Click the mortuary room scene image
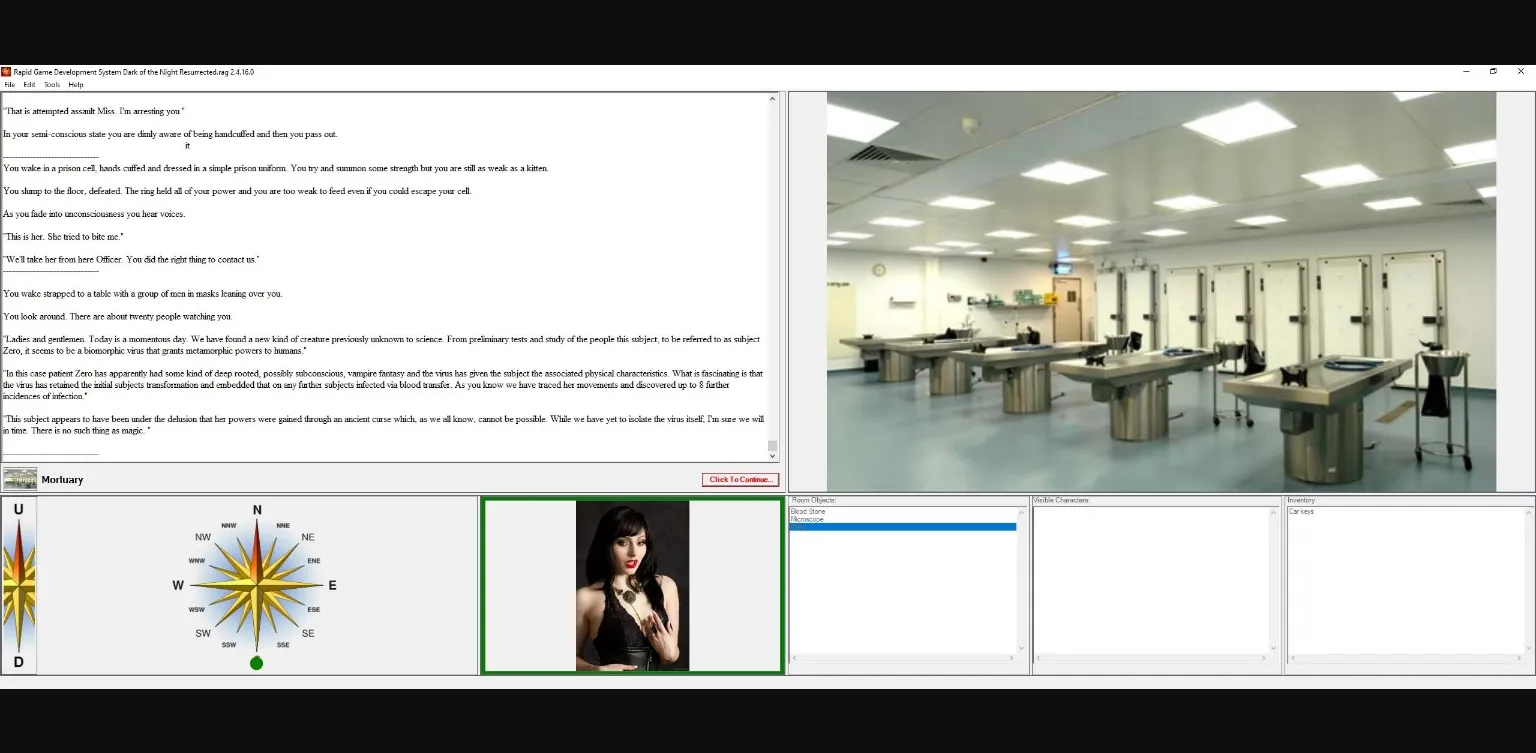This screenshot has width=1536, height=753. coord(1161,291)
